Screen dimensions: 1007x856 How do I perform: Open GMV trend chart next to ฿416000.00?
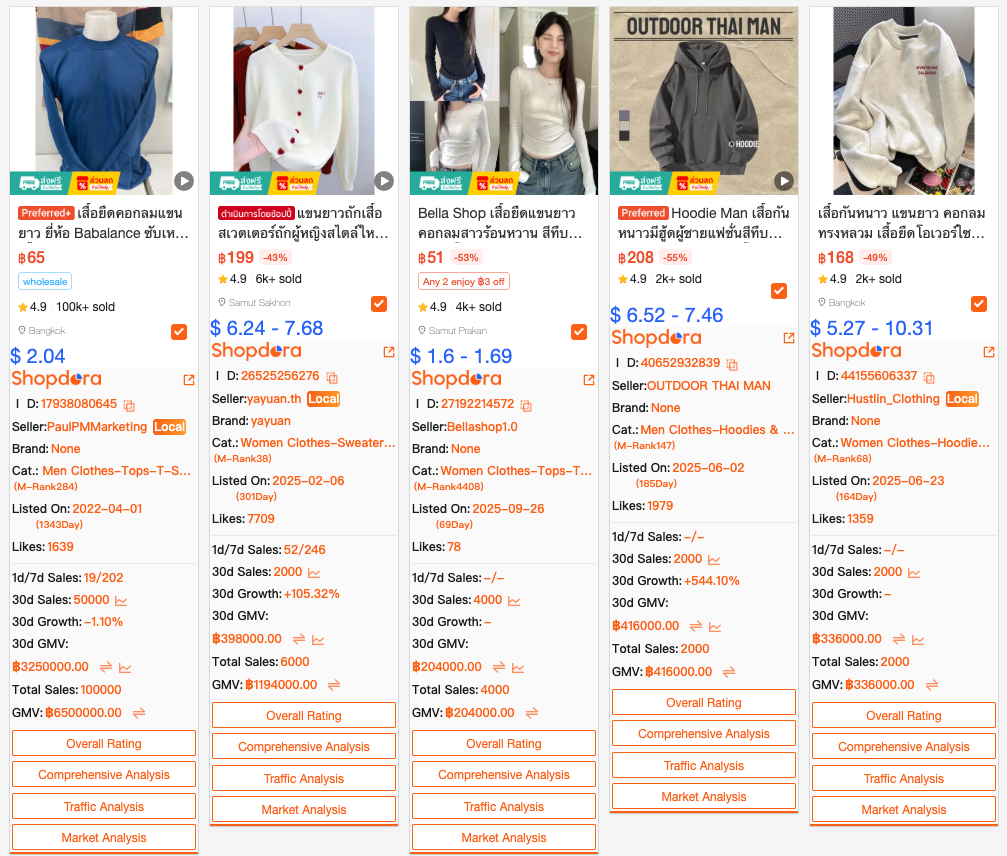tap(715, 626)
